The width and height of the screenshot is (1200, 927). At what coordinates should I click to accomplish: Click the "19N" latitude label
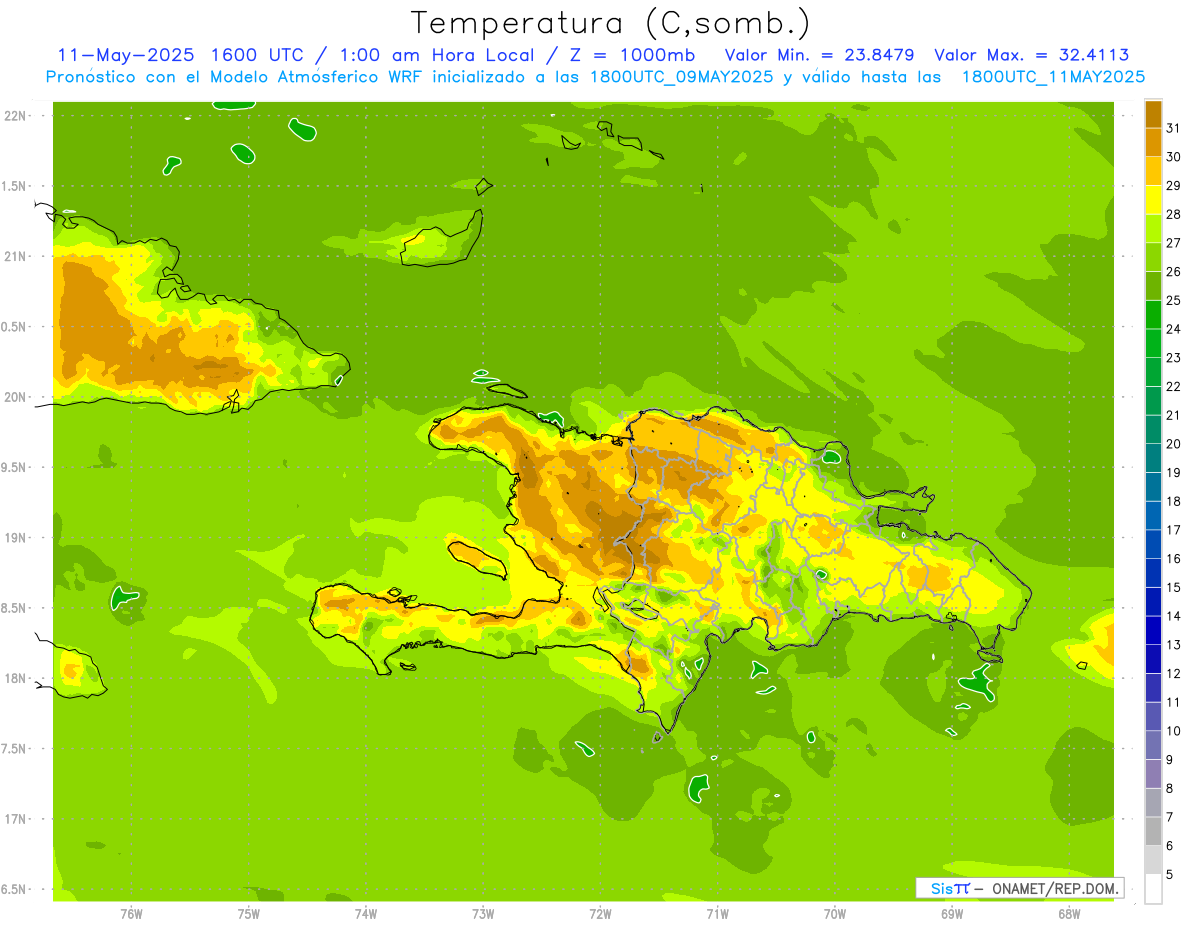17,538
